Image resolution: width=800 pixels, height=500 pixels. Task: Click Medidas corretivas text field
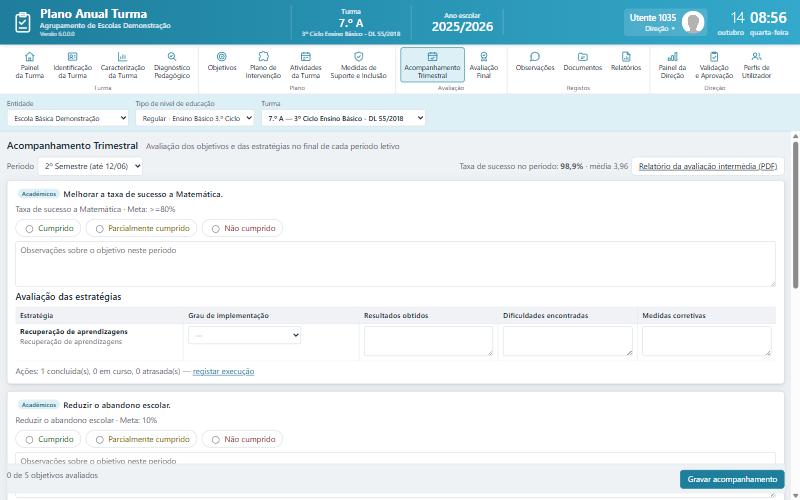click(x=707, y=341)
